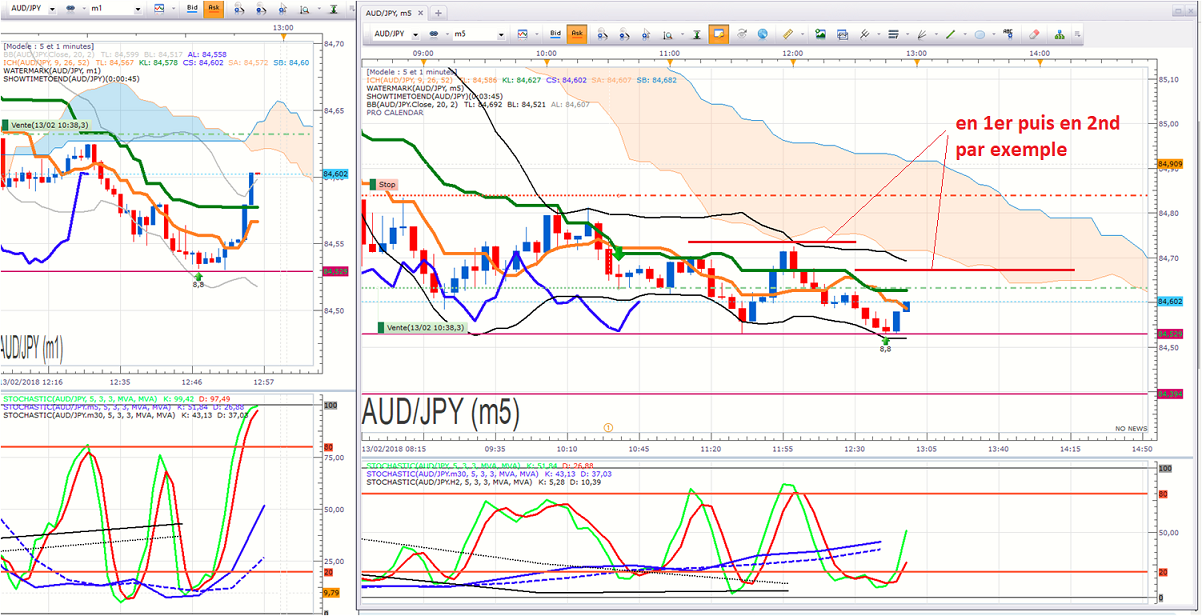Click 84,602 blue price tag on m1 axis

point(335,173)
